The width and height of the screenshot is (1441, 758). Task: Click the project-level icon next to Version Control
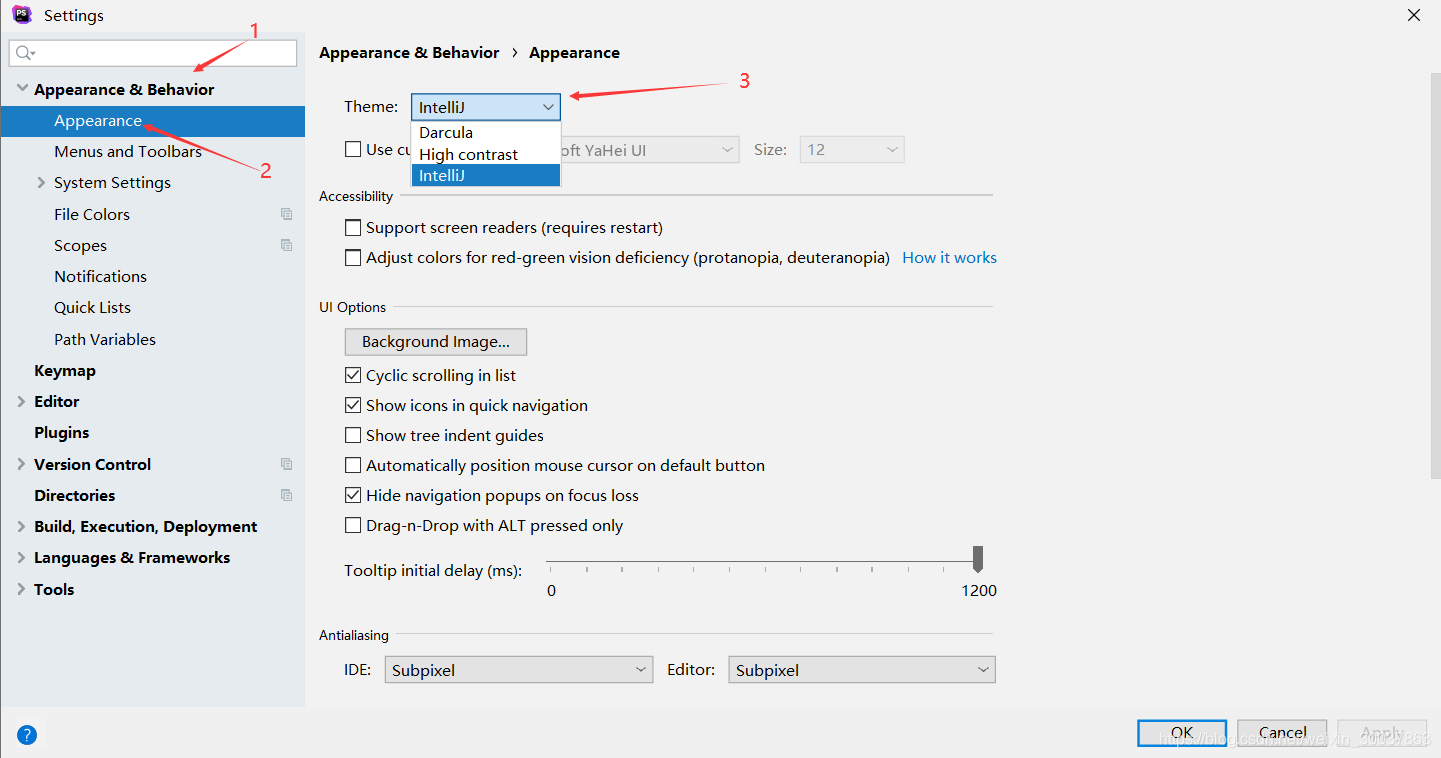pyautogui.click(x=287, y=464)
